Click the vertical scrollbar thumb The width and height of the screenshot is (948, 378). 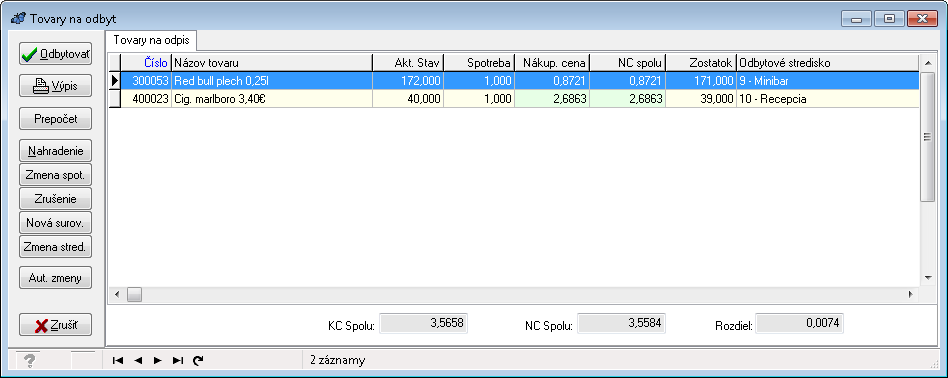927,137
